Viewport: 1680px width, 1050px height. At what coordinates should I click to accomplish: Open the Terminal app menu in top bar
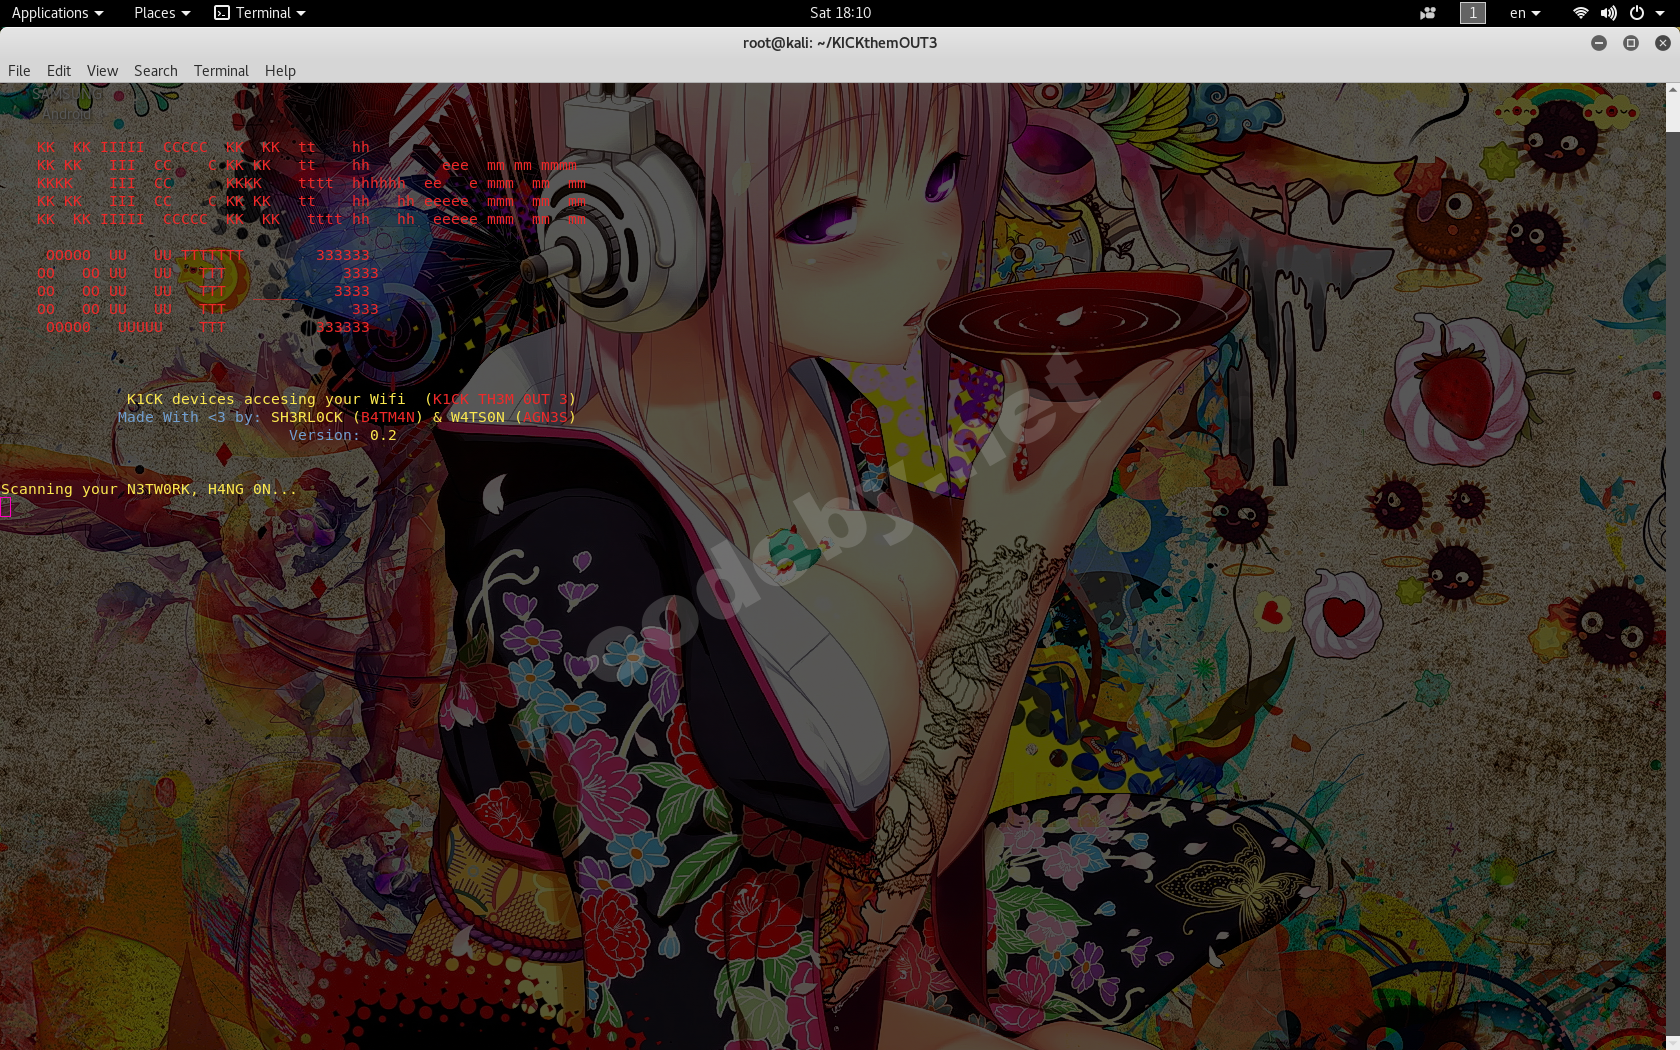point(260,13)
